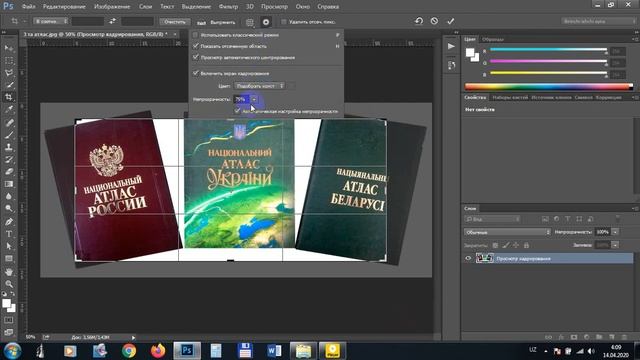The image size is (640, 360).
Task: Select the History Brush tool
Action: pyautogui.click(x=9, y=159)
